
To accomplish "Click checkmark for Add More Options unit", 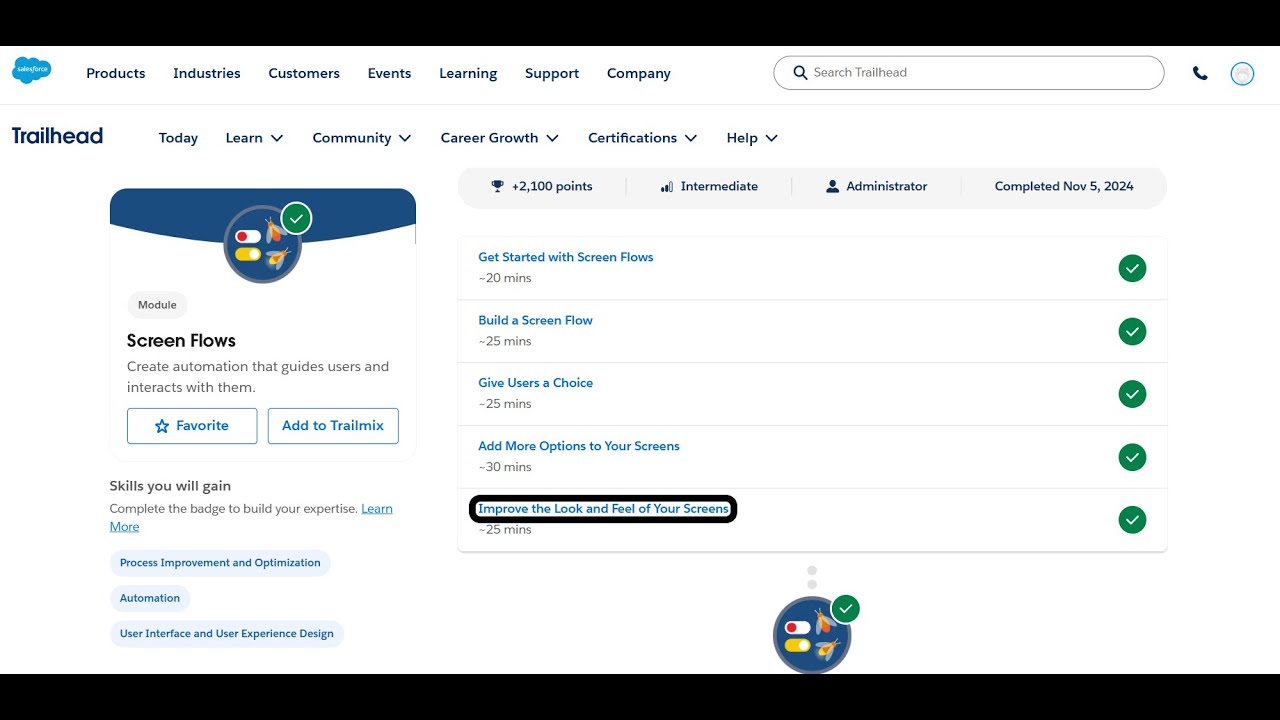I will 1132,457.
